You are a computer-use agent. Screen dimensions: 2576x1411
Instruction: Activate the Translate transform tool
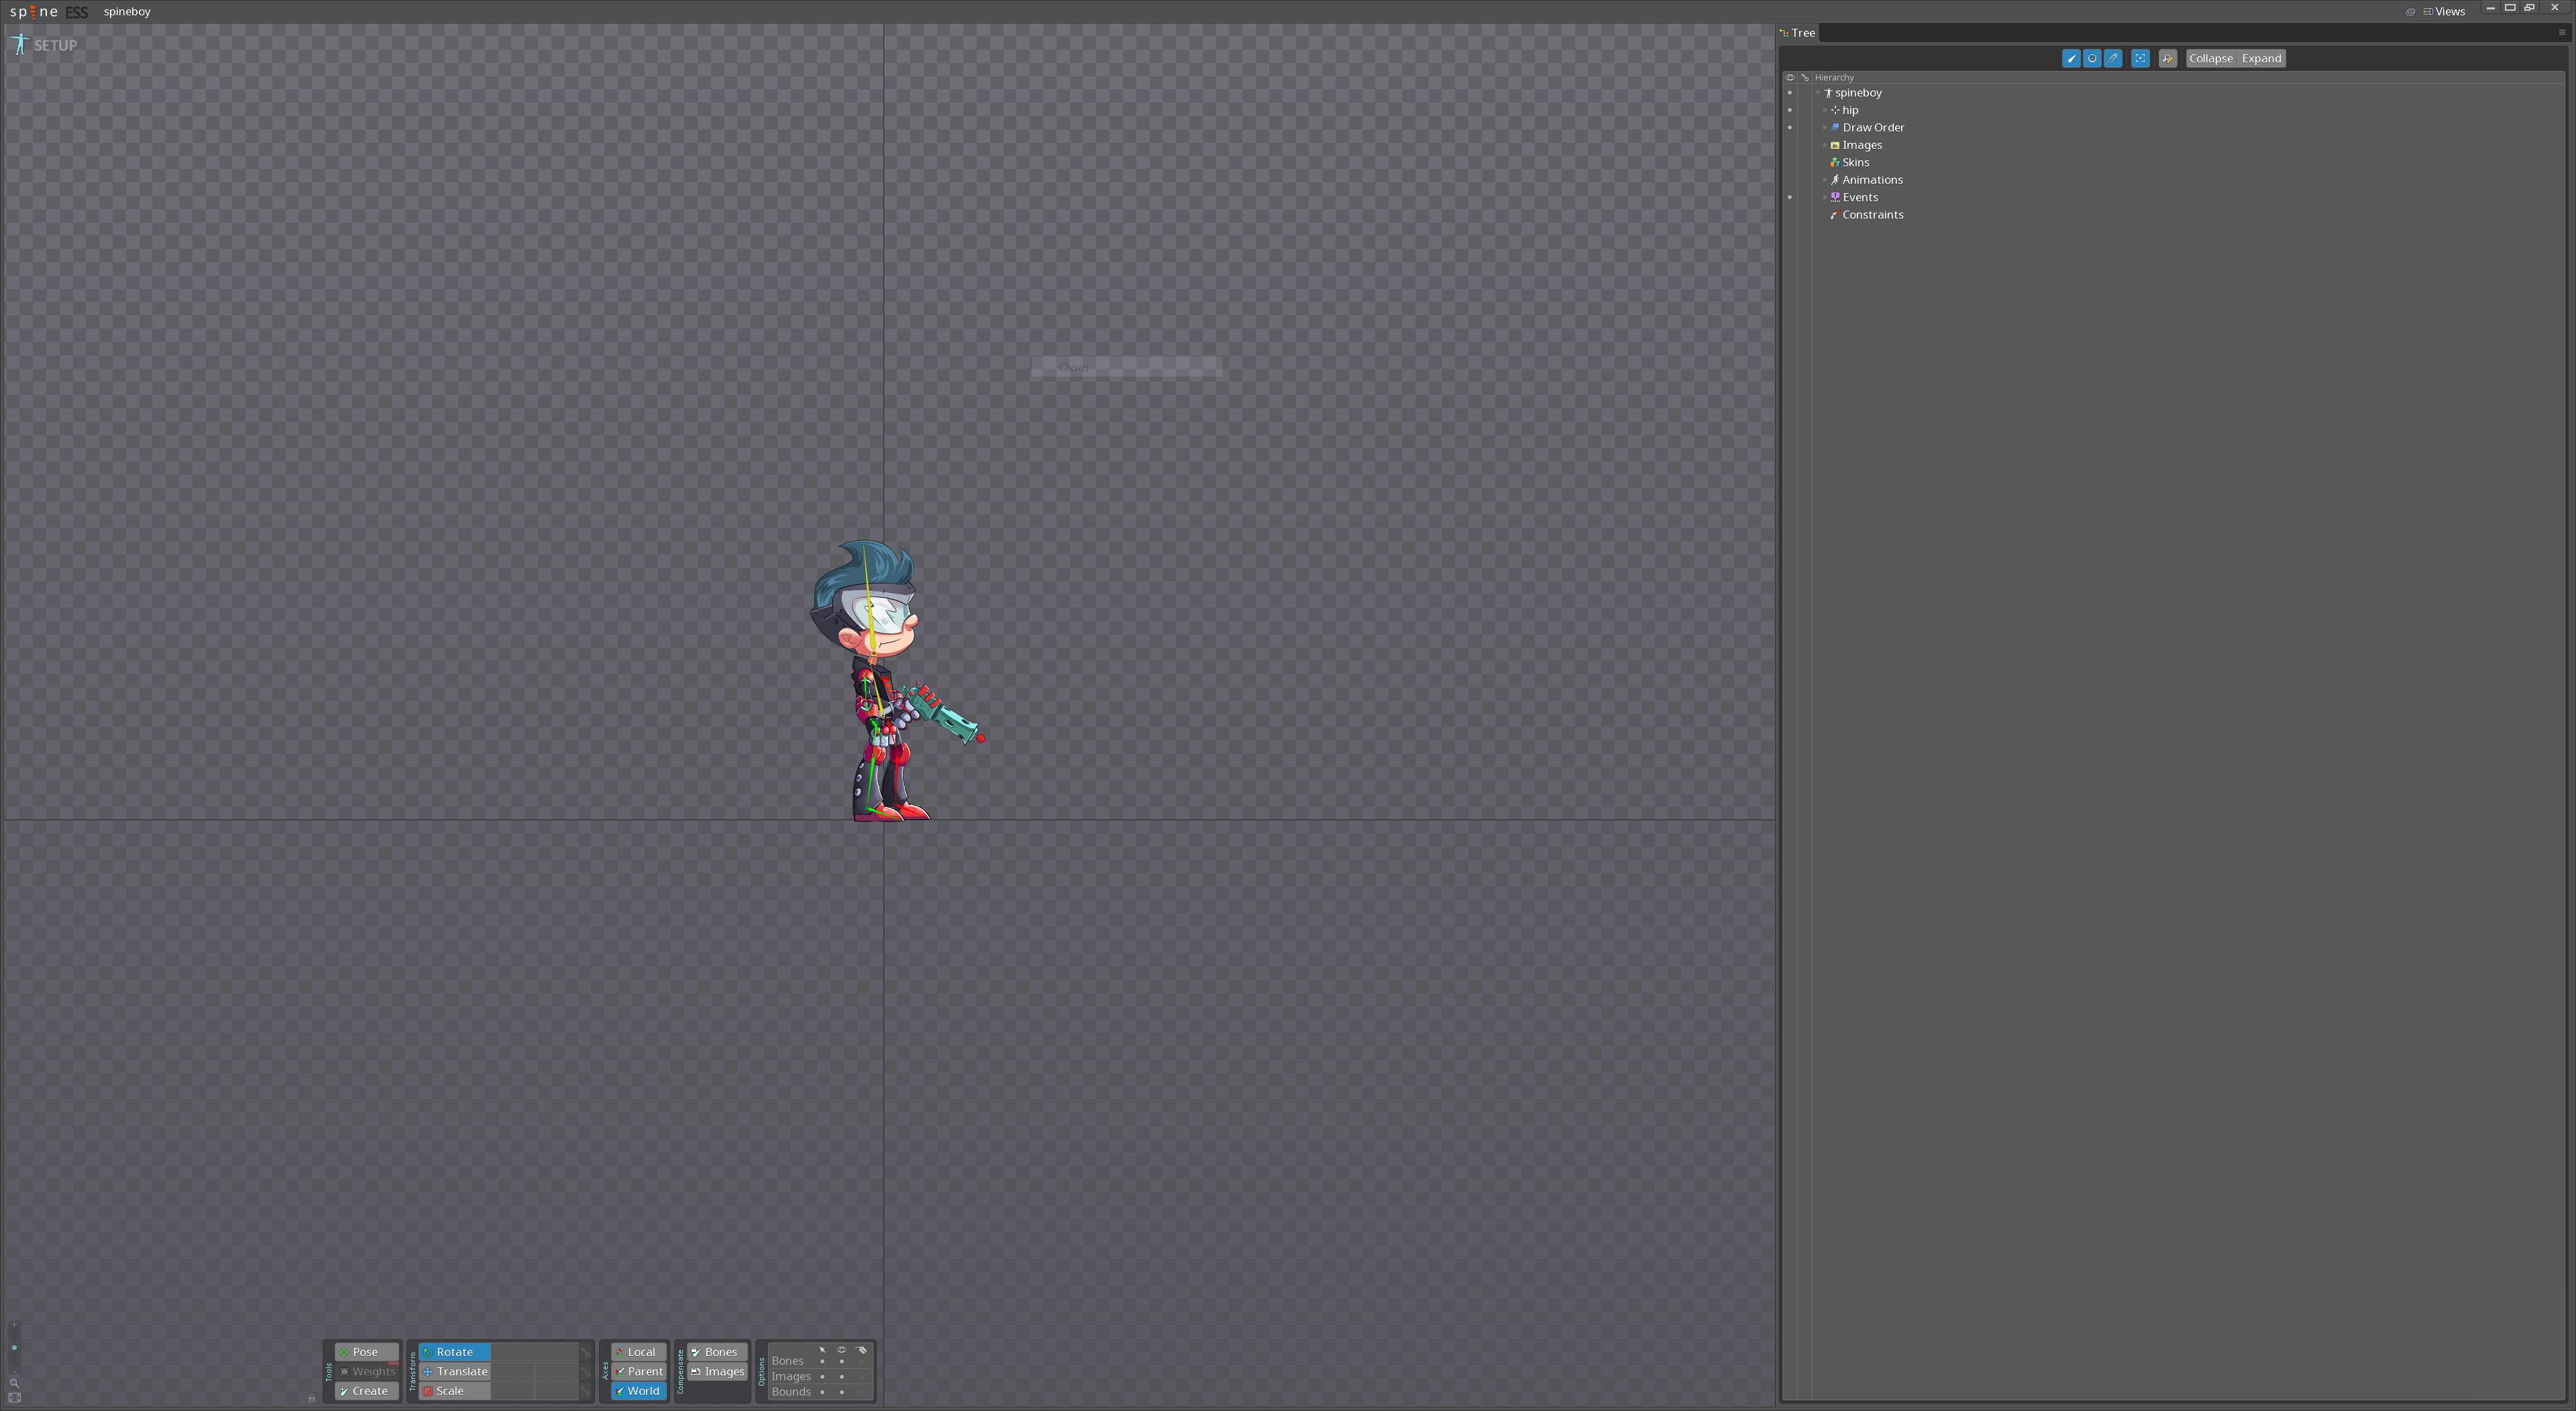click(x=455, y=1371)
